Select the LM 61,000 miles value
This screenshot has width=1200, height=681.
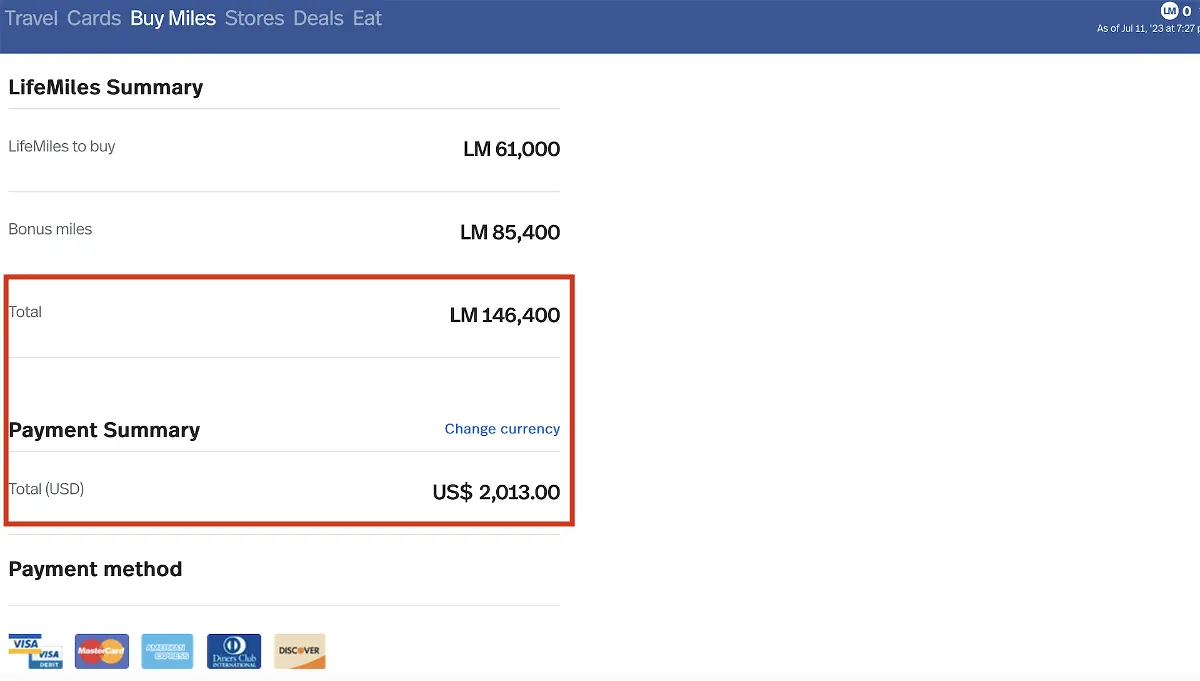pos(511,150)
